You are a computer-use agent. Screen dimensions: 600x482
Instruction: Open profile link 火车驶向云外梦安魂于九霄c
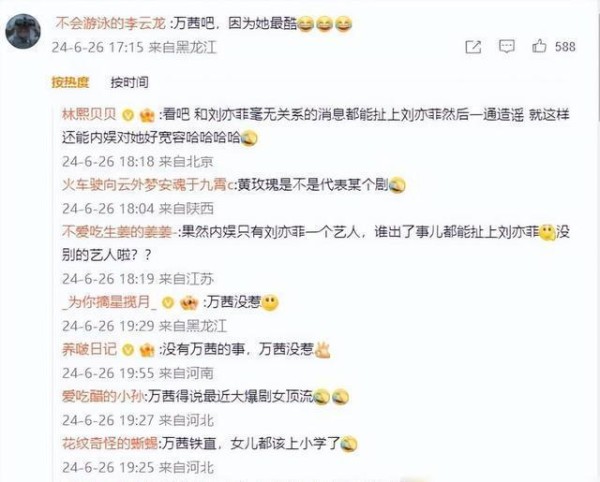[148, 185]
